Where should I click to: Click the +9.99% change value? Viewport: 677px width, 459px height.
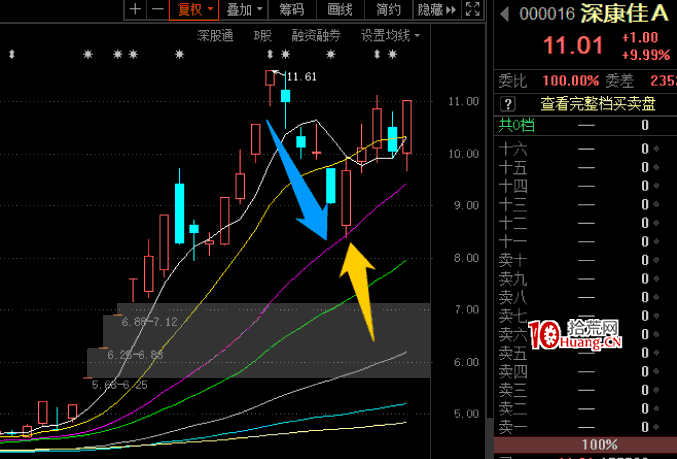point(646,55)
